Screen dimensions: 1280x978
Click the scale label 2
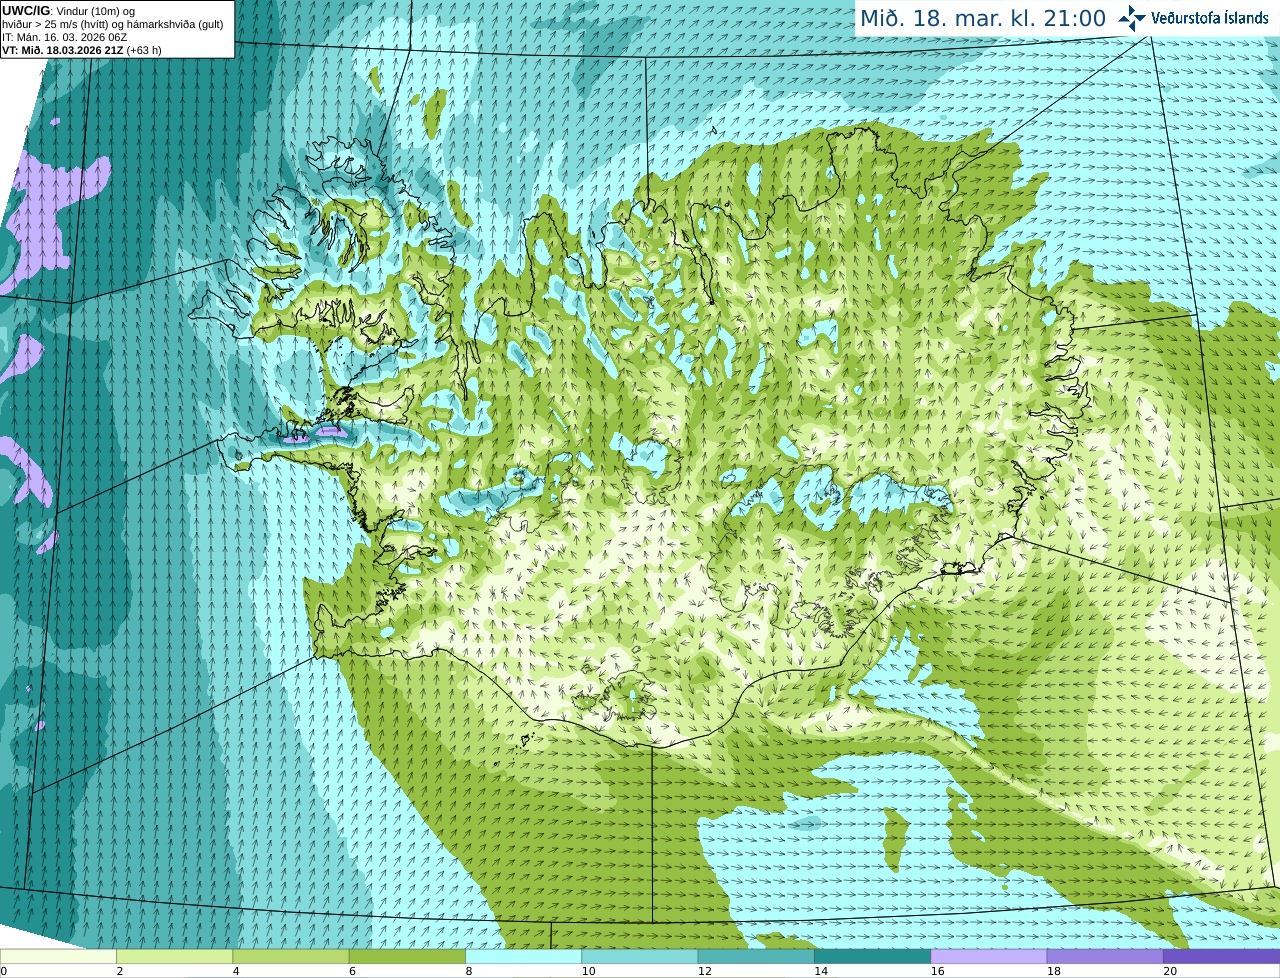(x=120, y=971)
